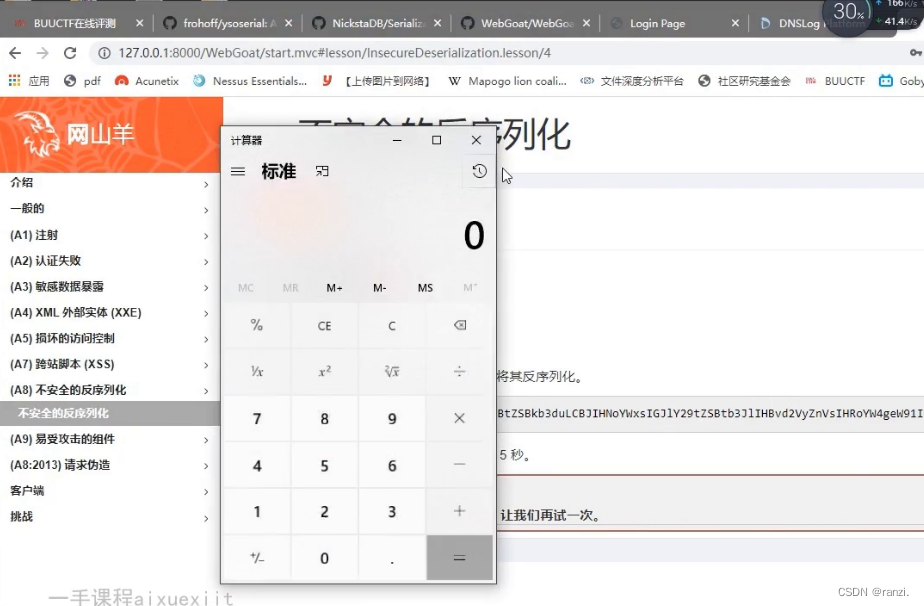Screen dimensions: 924x606
Task: Switch to the Login Page tab
Action: click(x=657, y=24)
